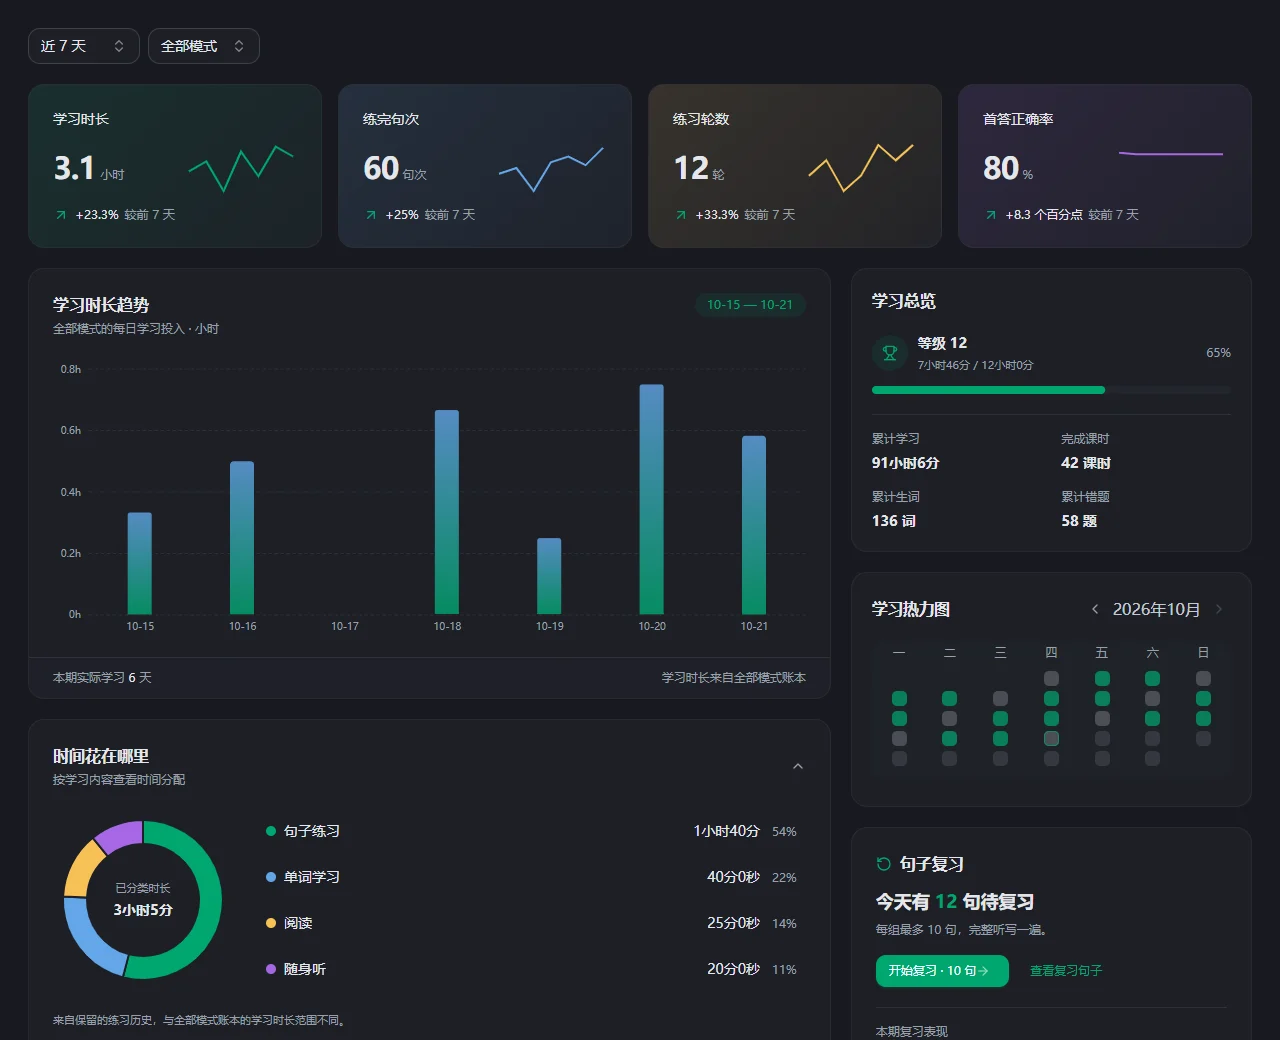Click the up-arrow trend icon in 学习时长 card
The height and width of the screenshot is (1040, 1280).
[61, 215]
